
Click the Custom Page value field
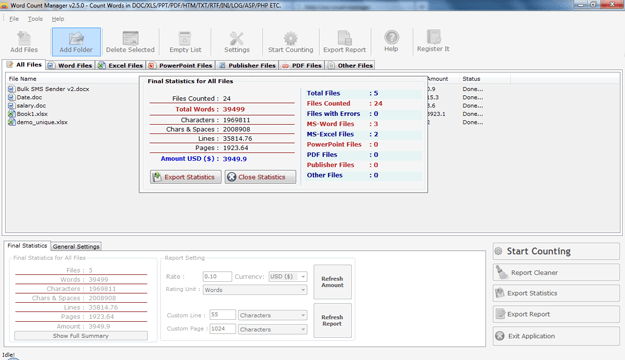tap(223, 329)
